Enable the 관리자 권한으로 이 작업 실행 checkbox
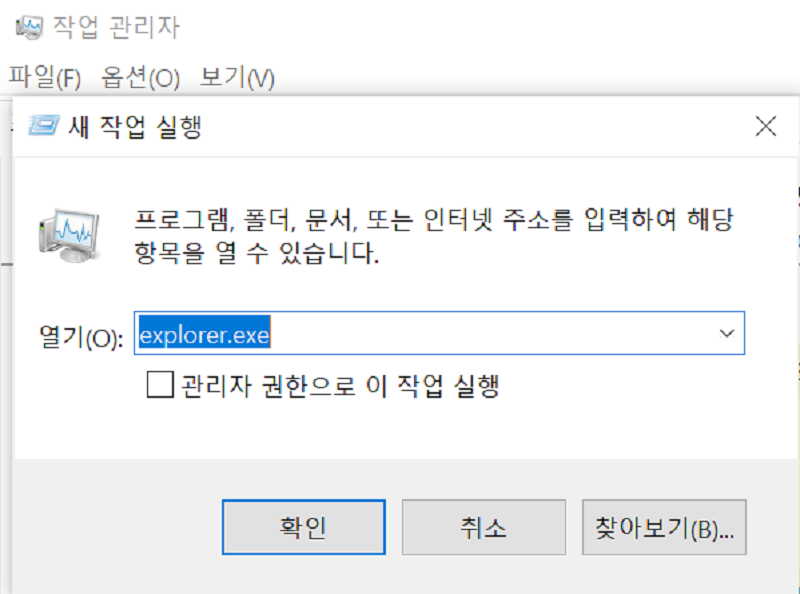The image size is (800, 594). coord(160,384)
